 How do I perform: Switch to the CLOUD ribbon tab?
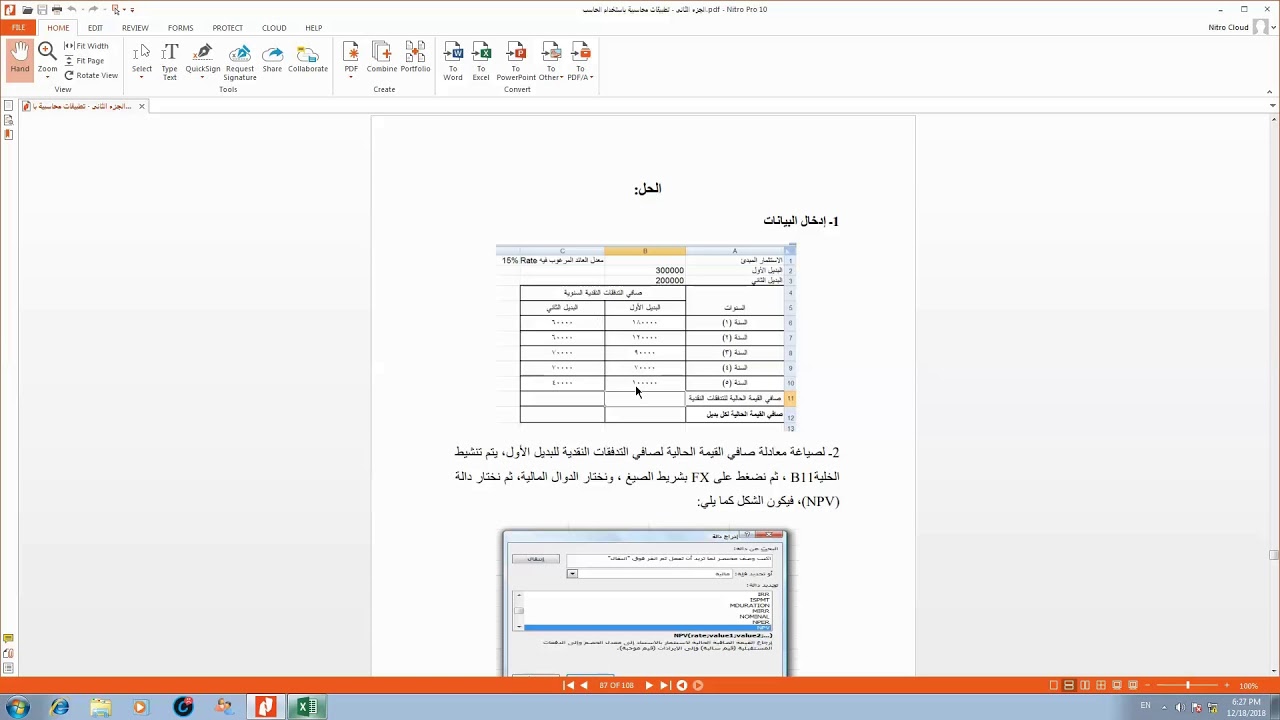[274, 28]
